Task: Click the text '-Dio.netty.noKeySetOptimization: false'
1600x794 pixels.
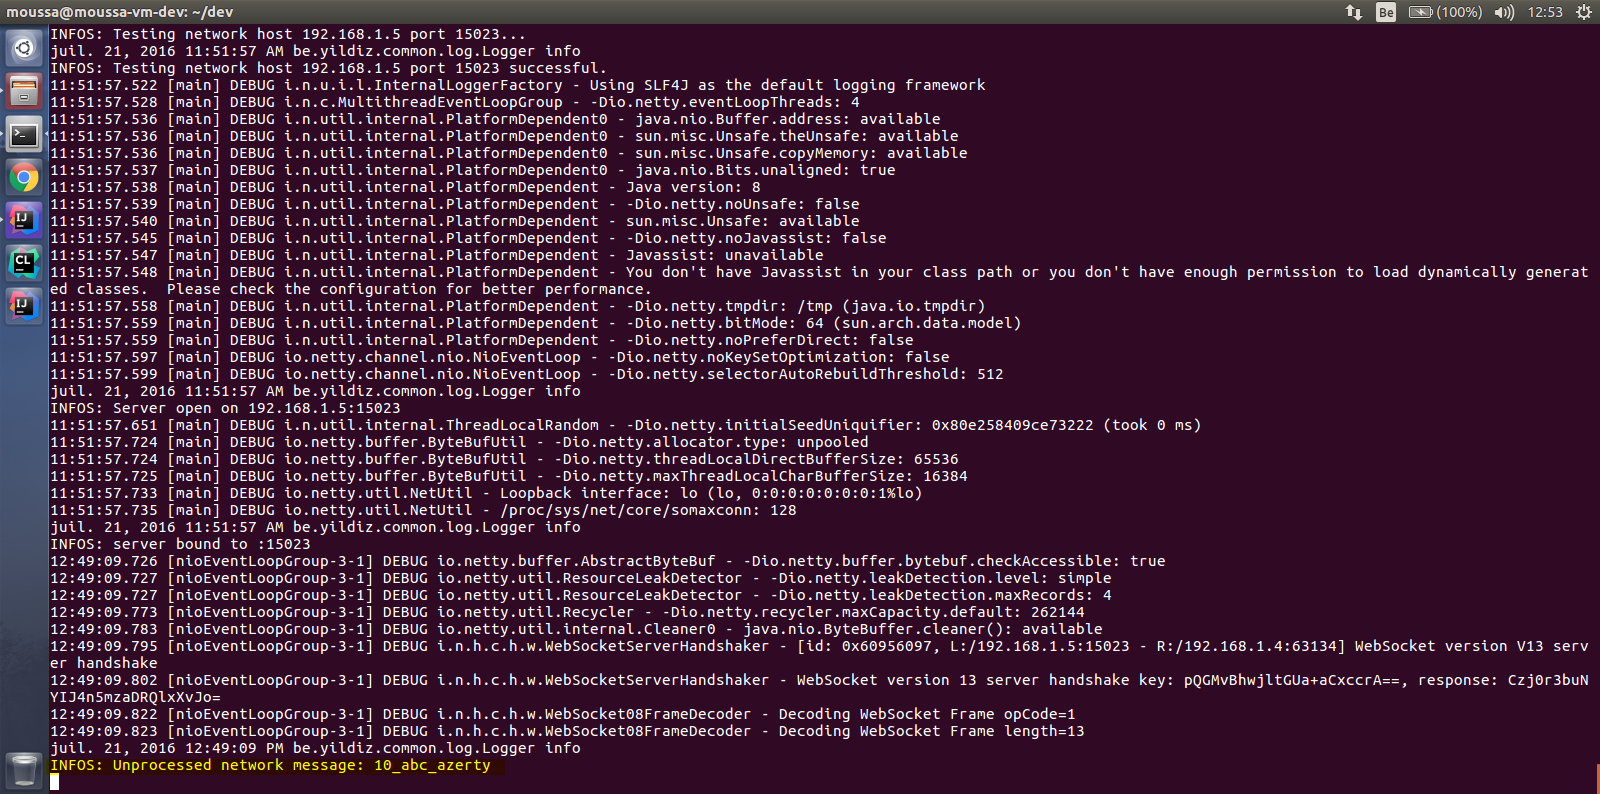Action: click(778, 357)
